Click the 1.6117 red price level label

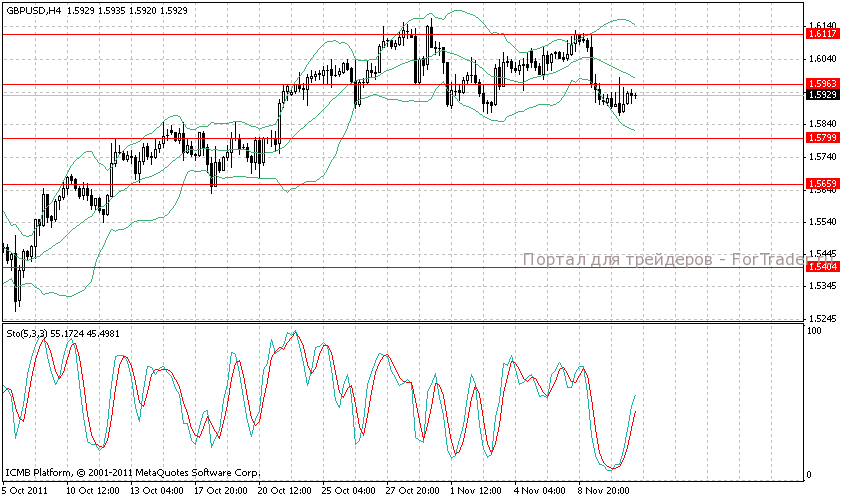click(x=820, y=34)
